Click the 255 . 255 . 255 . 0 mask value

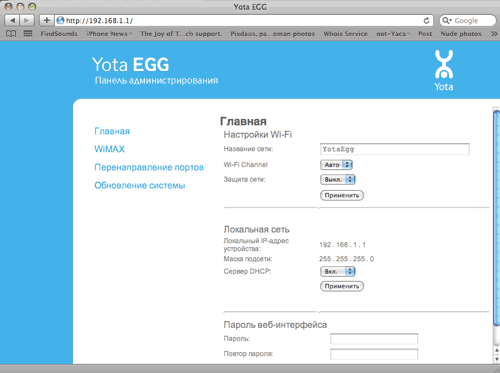[346, 259]
